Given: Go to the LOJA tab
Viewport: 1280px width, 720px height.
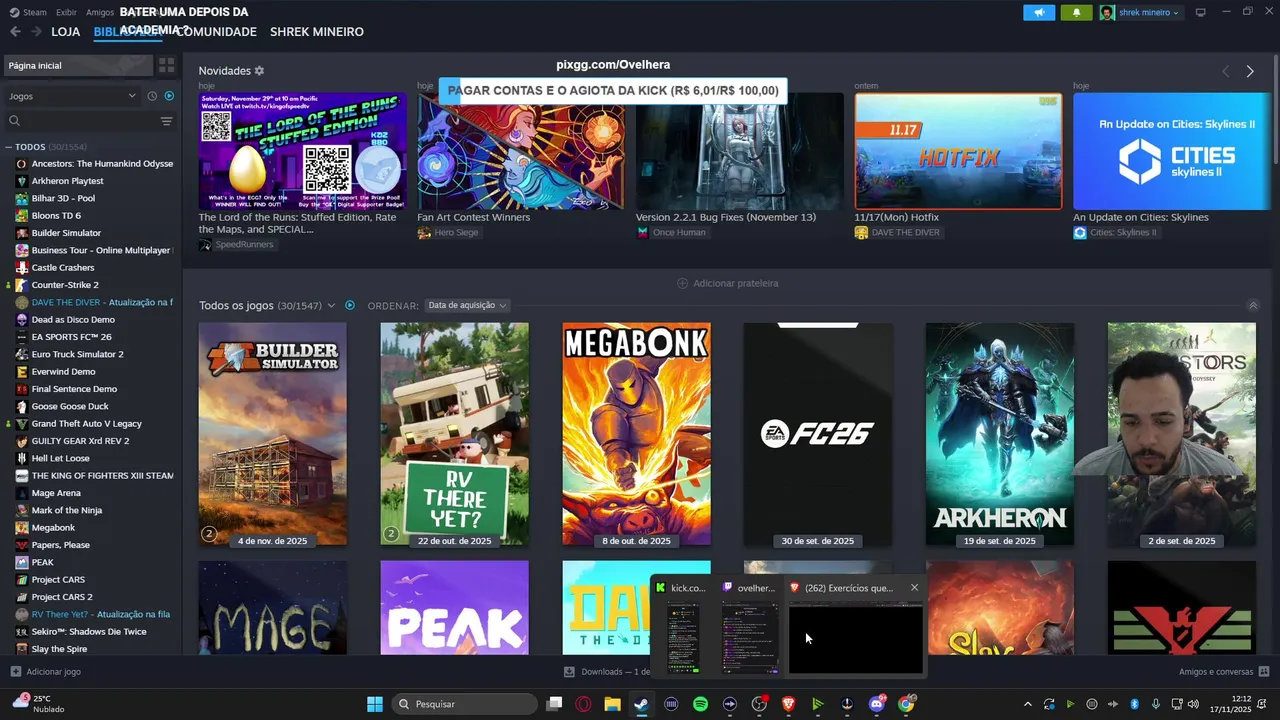Looking at the screenshot, I should (65, 32).
